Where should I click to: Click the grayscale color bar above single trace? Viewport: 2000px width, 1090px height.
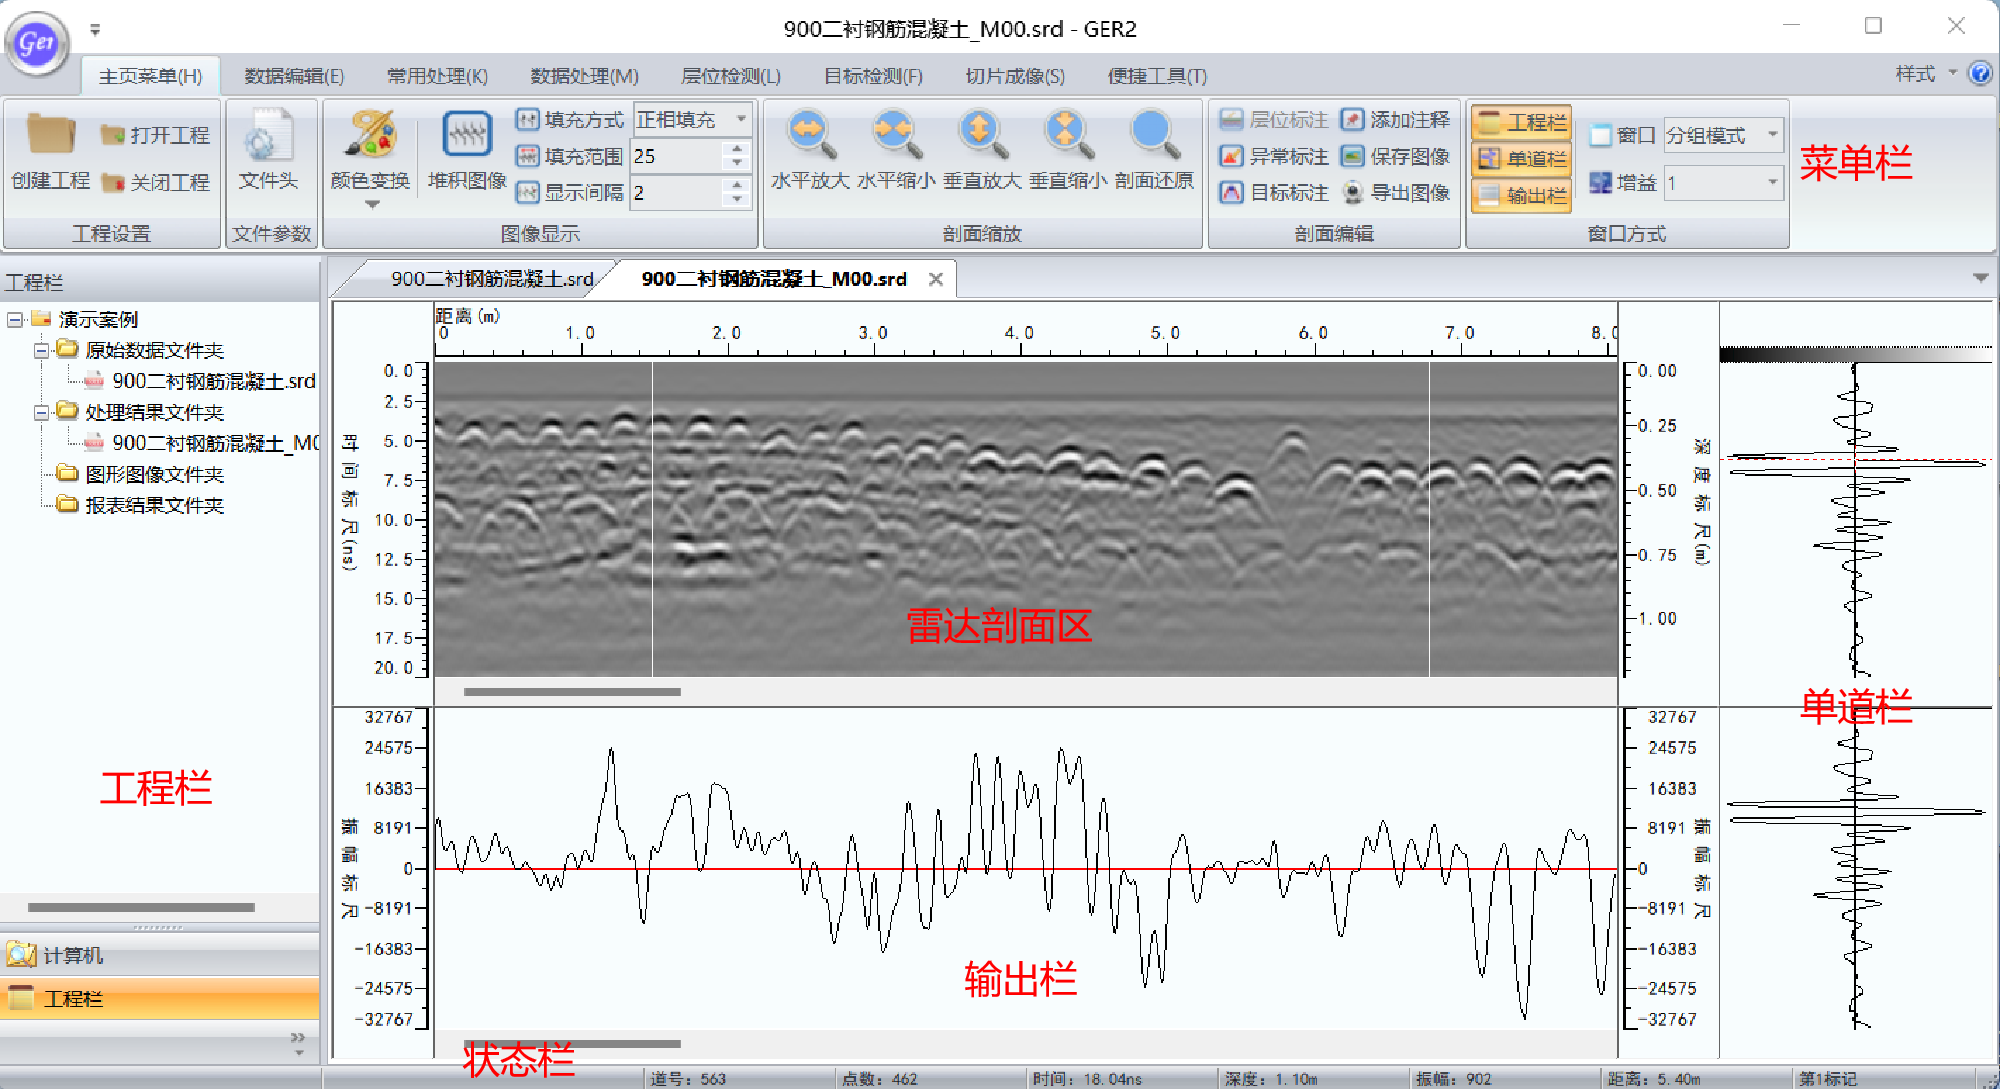click(1855, 354)
